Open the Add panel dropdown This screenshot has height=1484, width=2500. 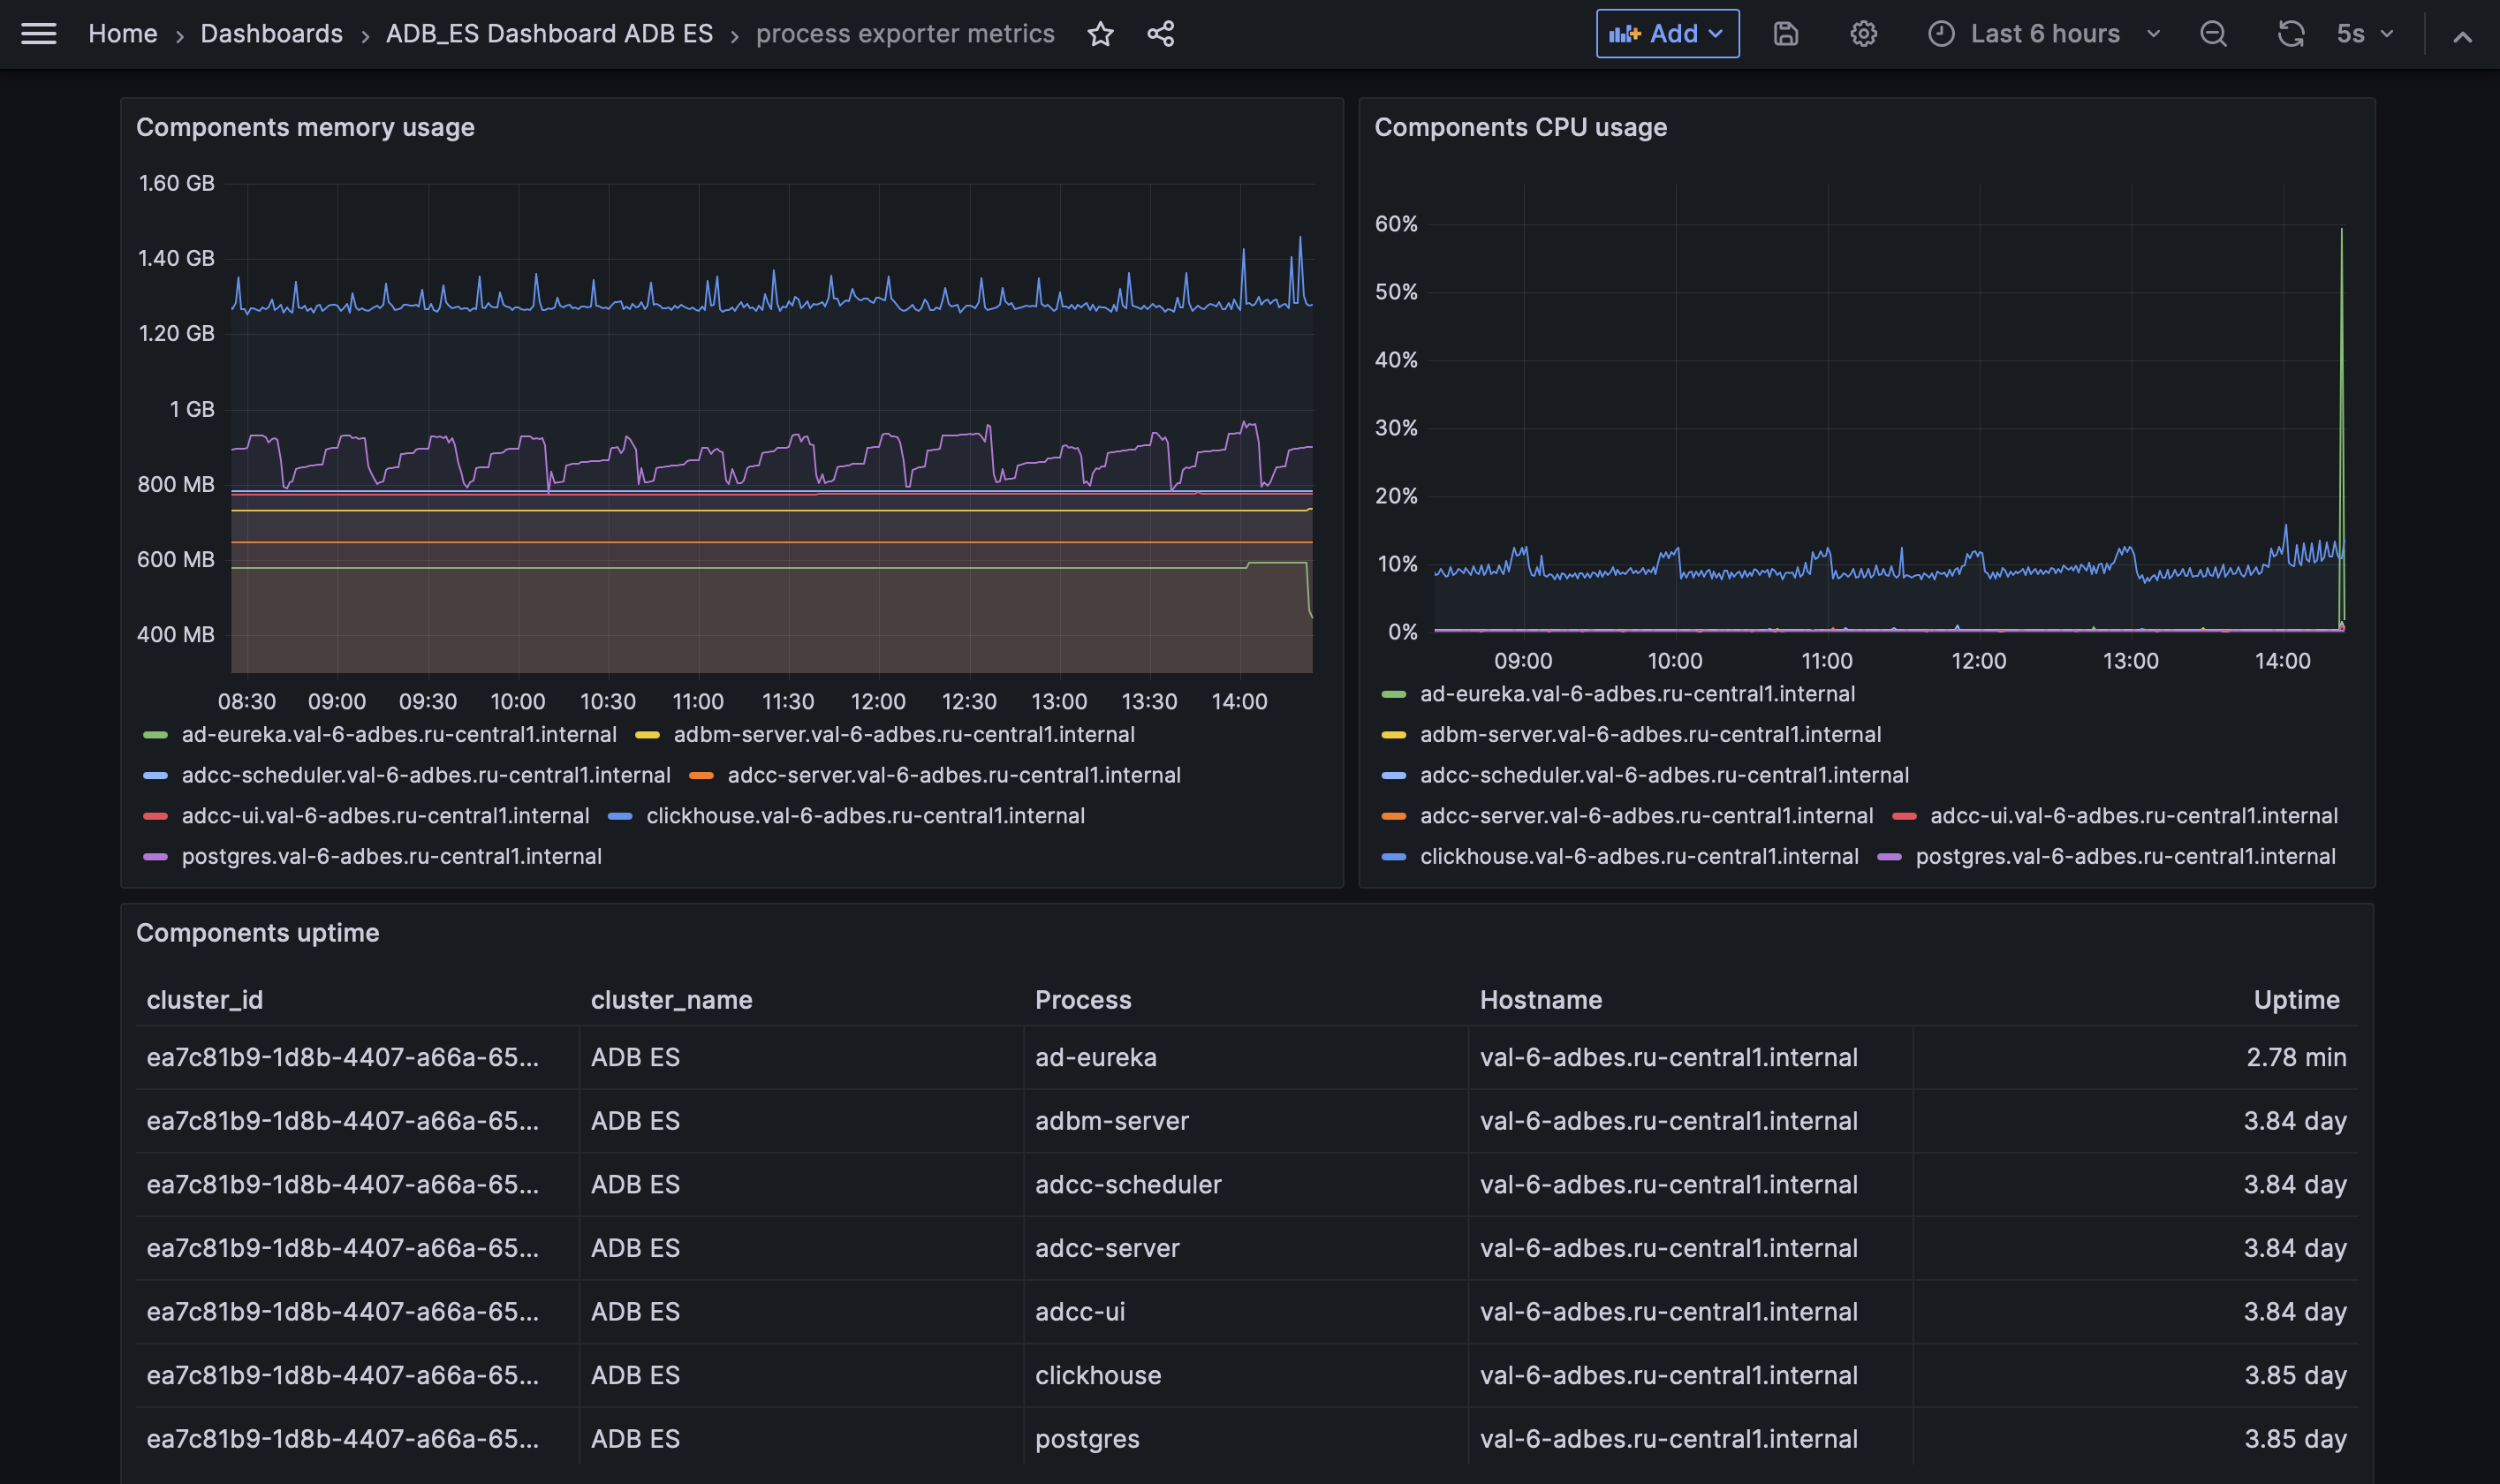click(x=1666, y=33)
